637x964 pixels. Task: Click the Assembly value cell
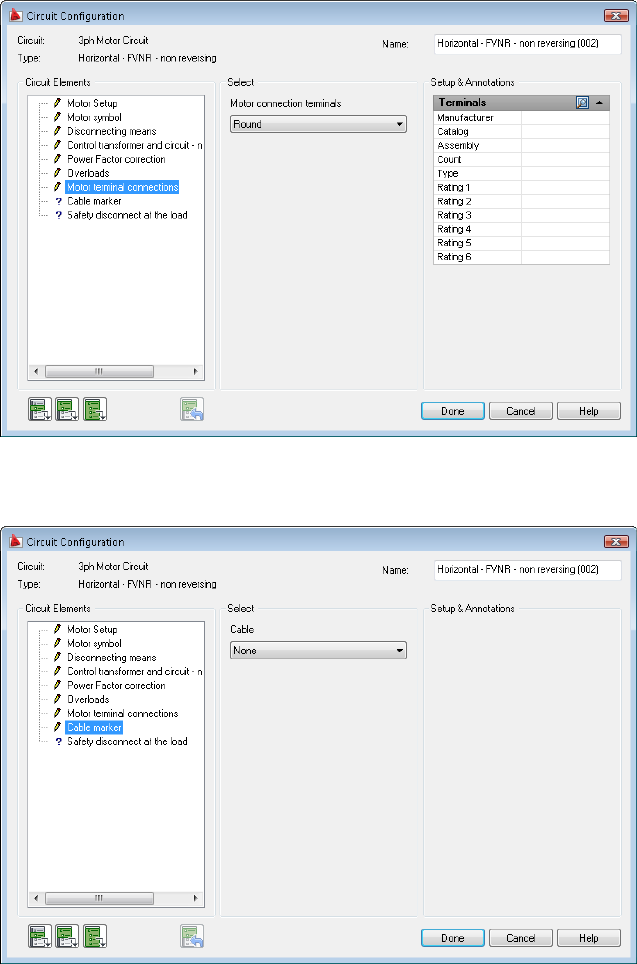click(565, 146)
